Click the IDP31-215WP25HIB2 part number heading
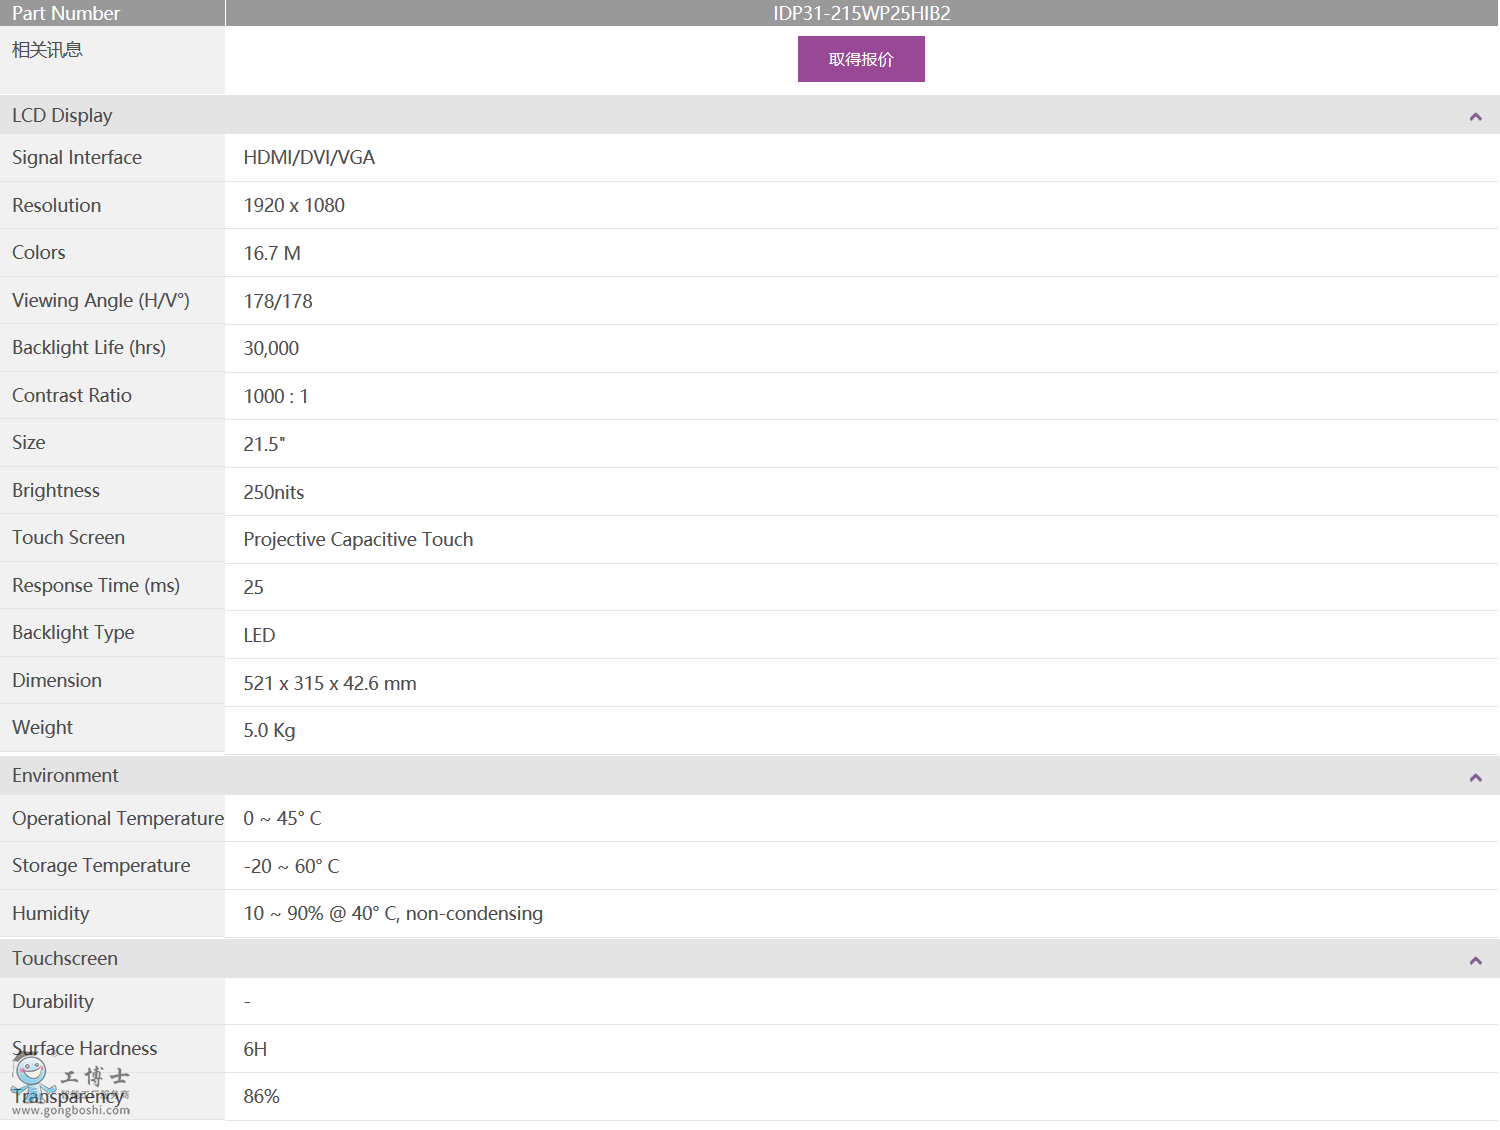Screen dimensions: 1500x1130 coord(861,13)
